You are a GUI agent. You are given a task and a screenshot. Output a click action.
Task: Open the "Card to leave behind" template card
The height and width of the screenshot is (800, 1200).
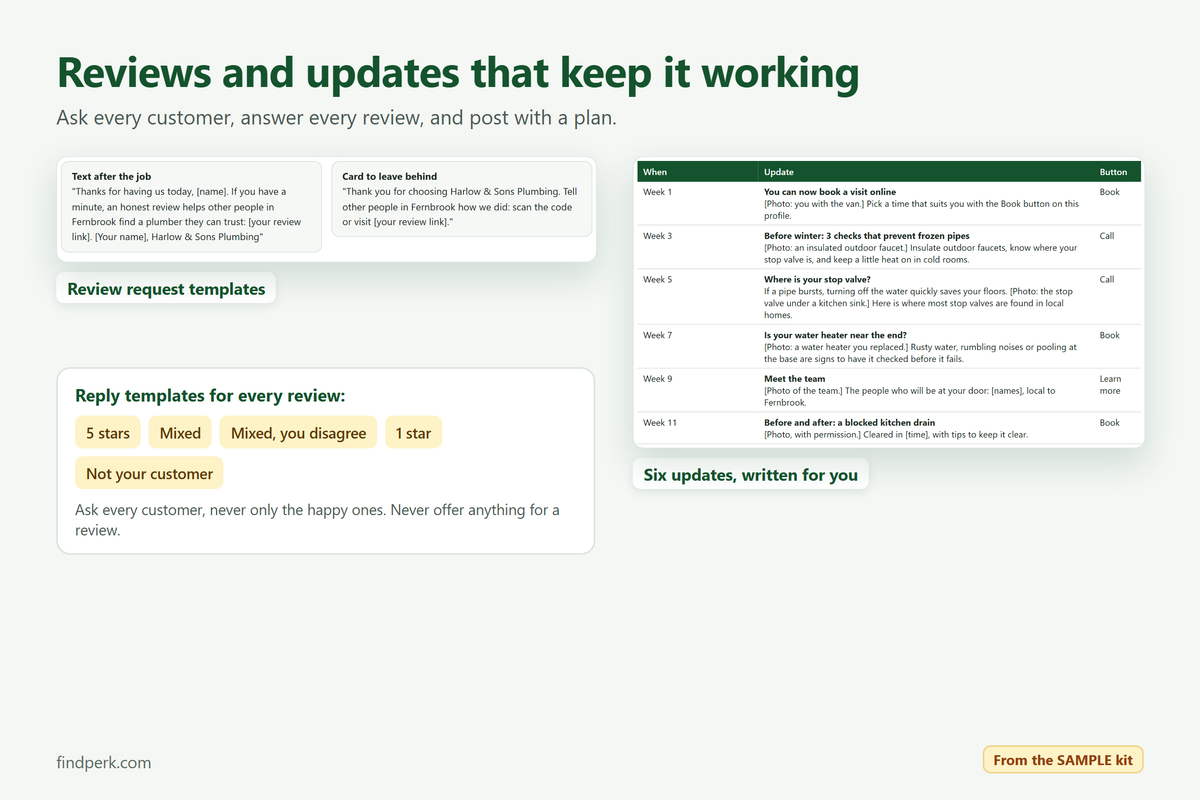pos(461,199)
